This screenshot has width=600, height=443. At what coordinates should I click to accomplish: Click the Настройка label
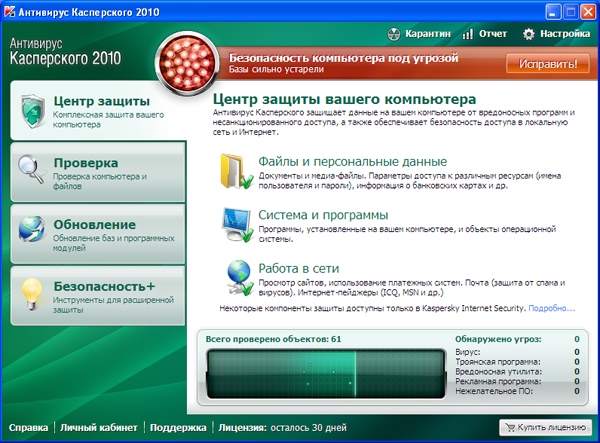565,34
